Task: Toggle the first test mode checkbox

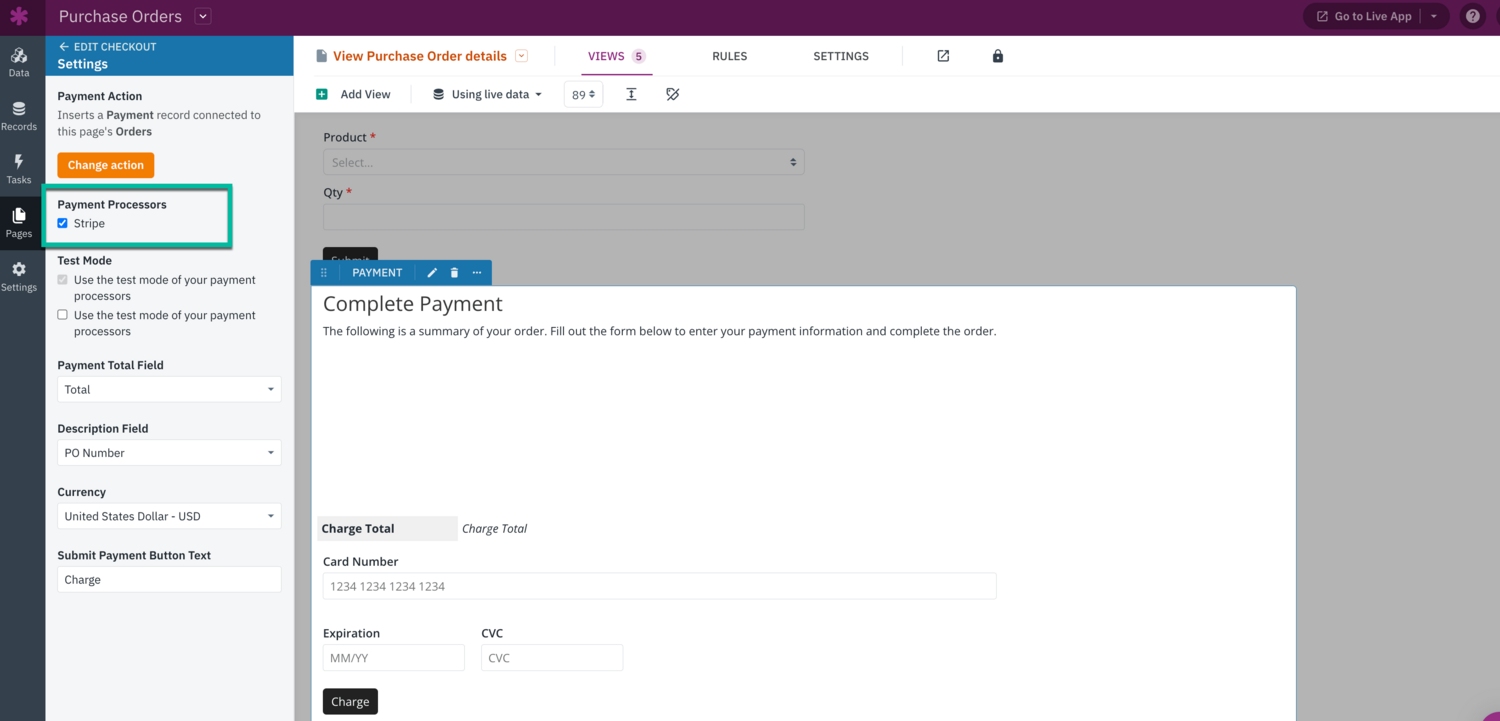Action: click(62, 279)
